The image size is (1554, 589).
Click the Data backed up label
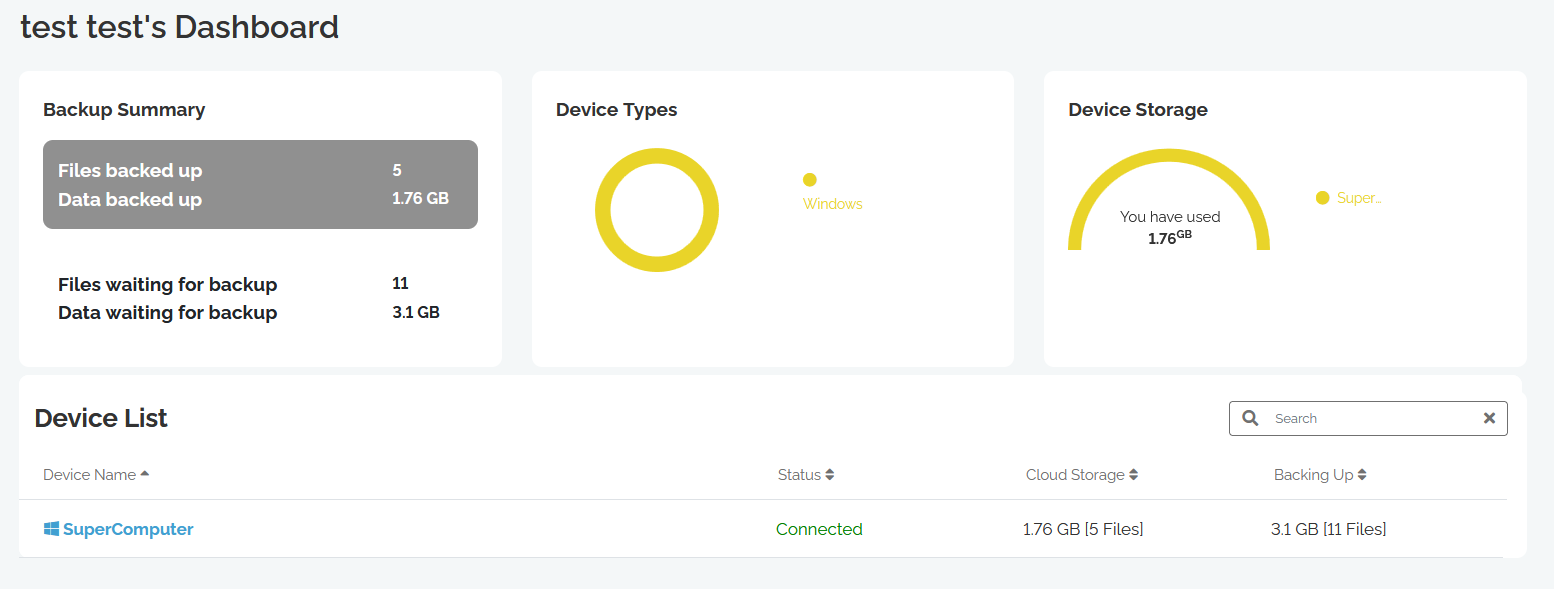[x=130, y=200]
